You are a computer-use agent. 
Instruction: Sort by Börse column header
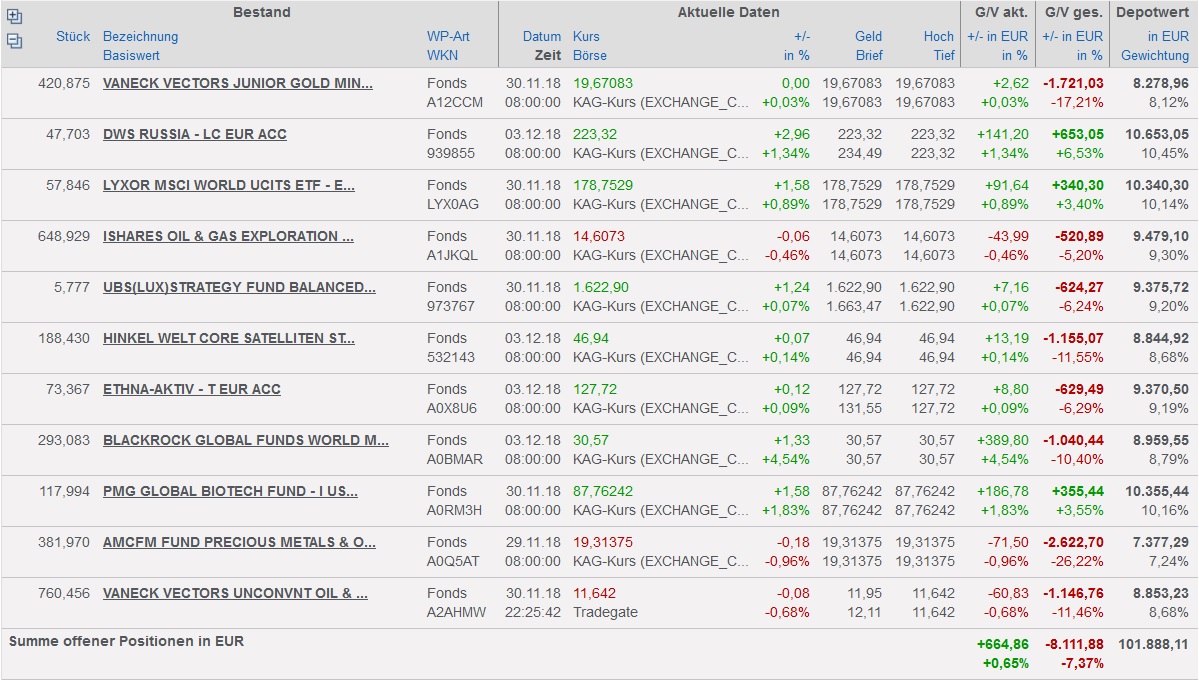(x=590, y=55)
